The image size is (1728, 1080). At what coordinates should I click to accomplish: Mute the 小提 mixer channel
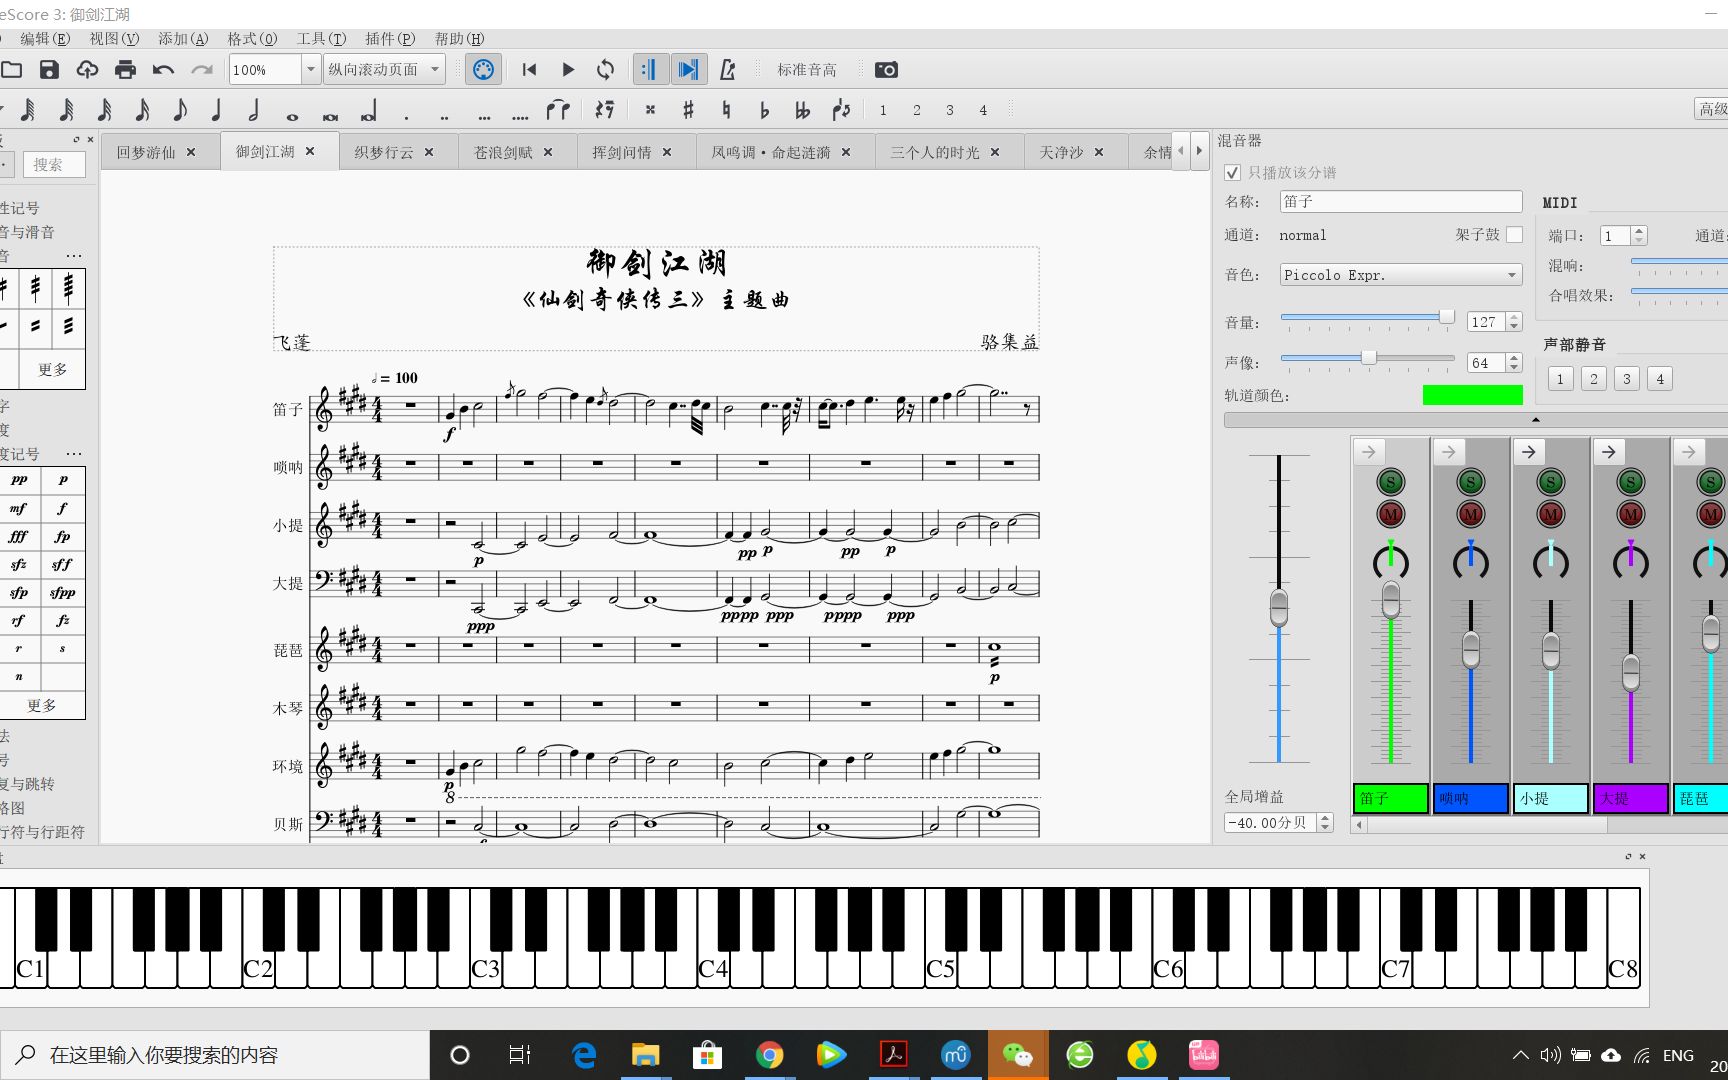click(x=1550, y=514)
